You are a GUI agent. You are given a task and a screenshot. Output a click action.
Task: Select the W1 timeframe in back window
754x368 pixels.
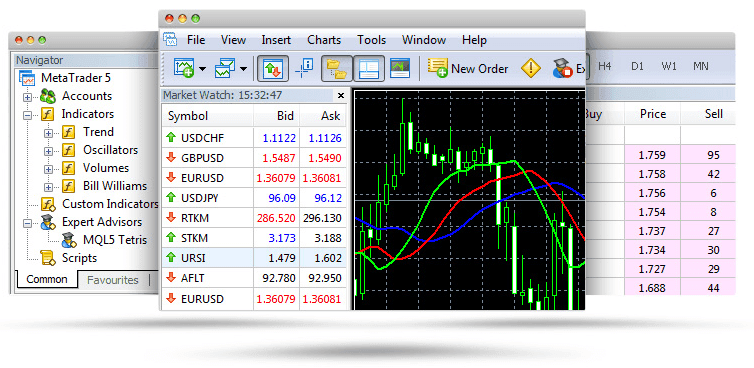click(669, 66)
